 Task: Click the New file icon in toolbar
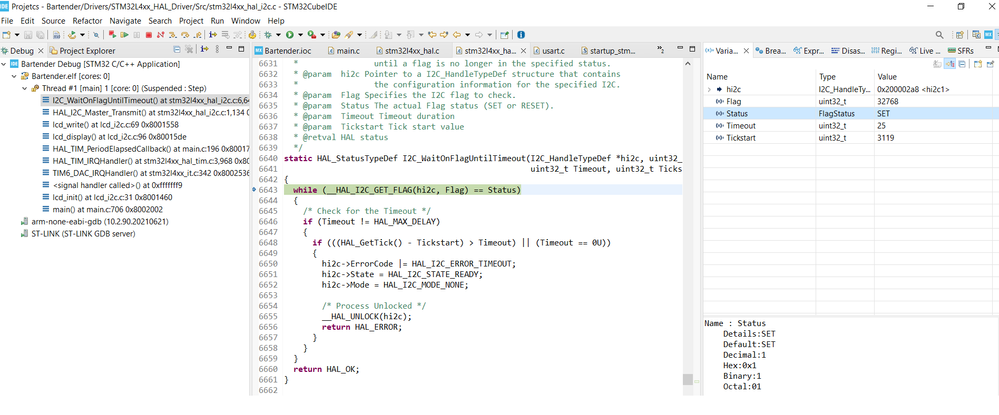(6, 34)
